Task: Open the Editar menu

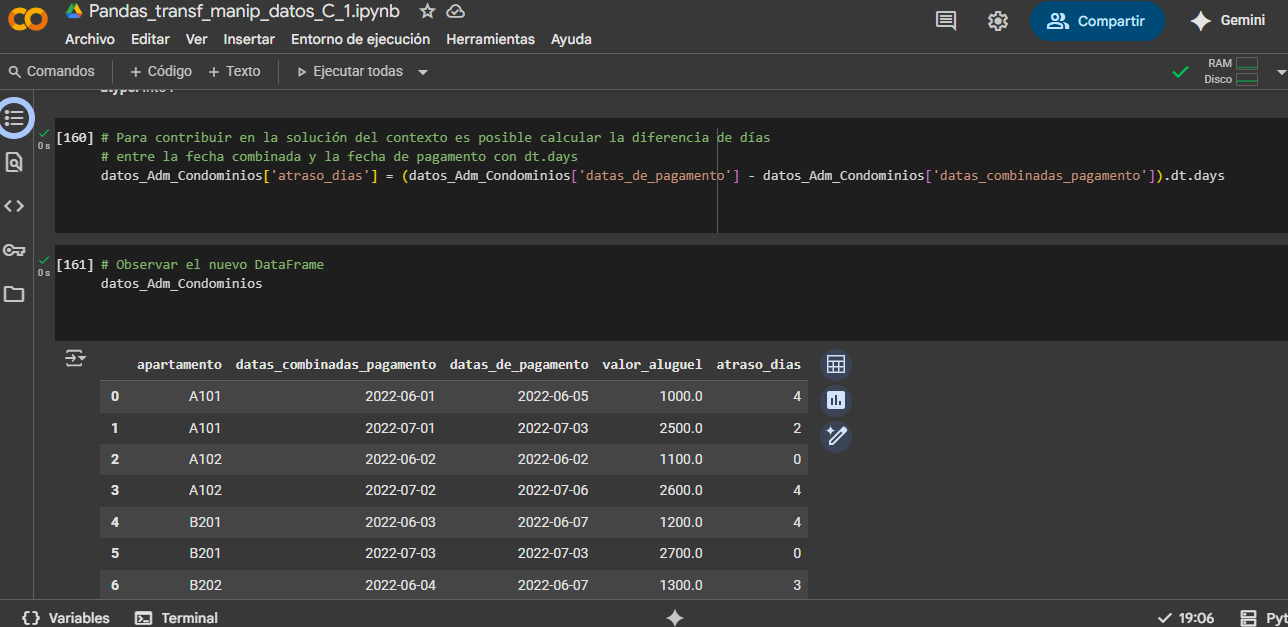Action: [x=150, y=39]
